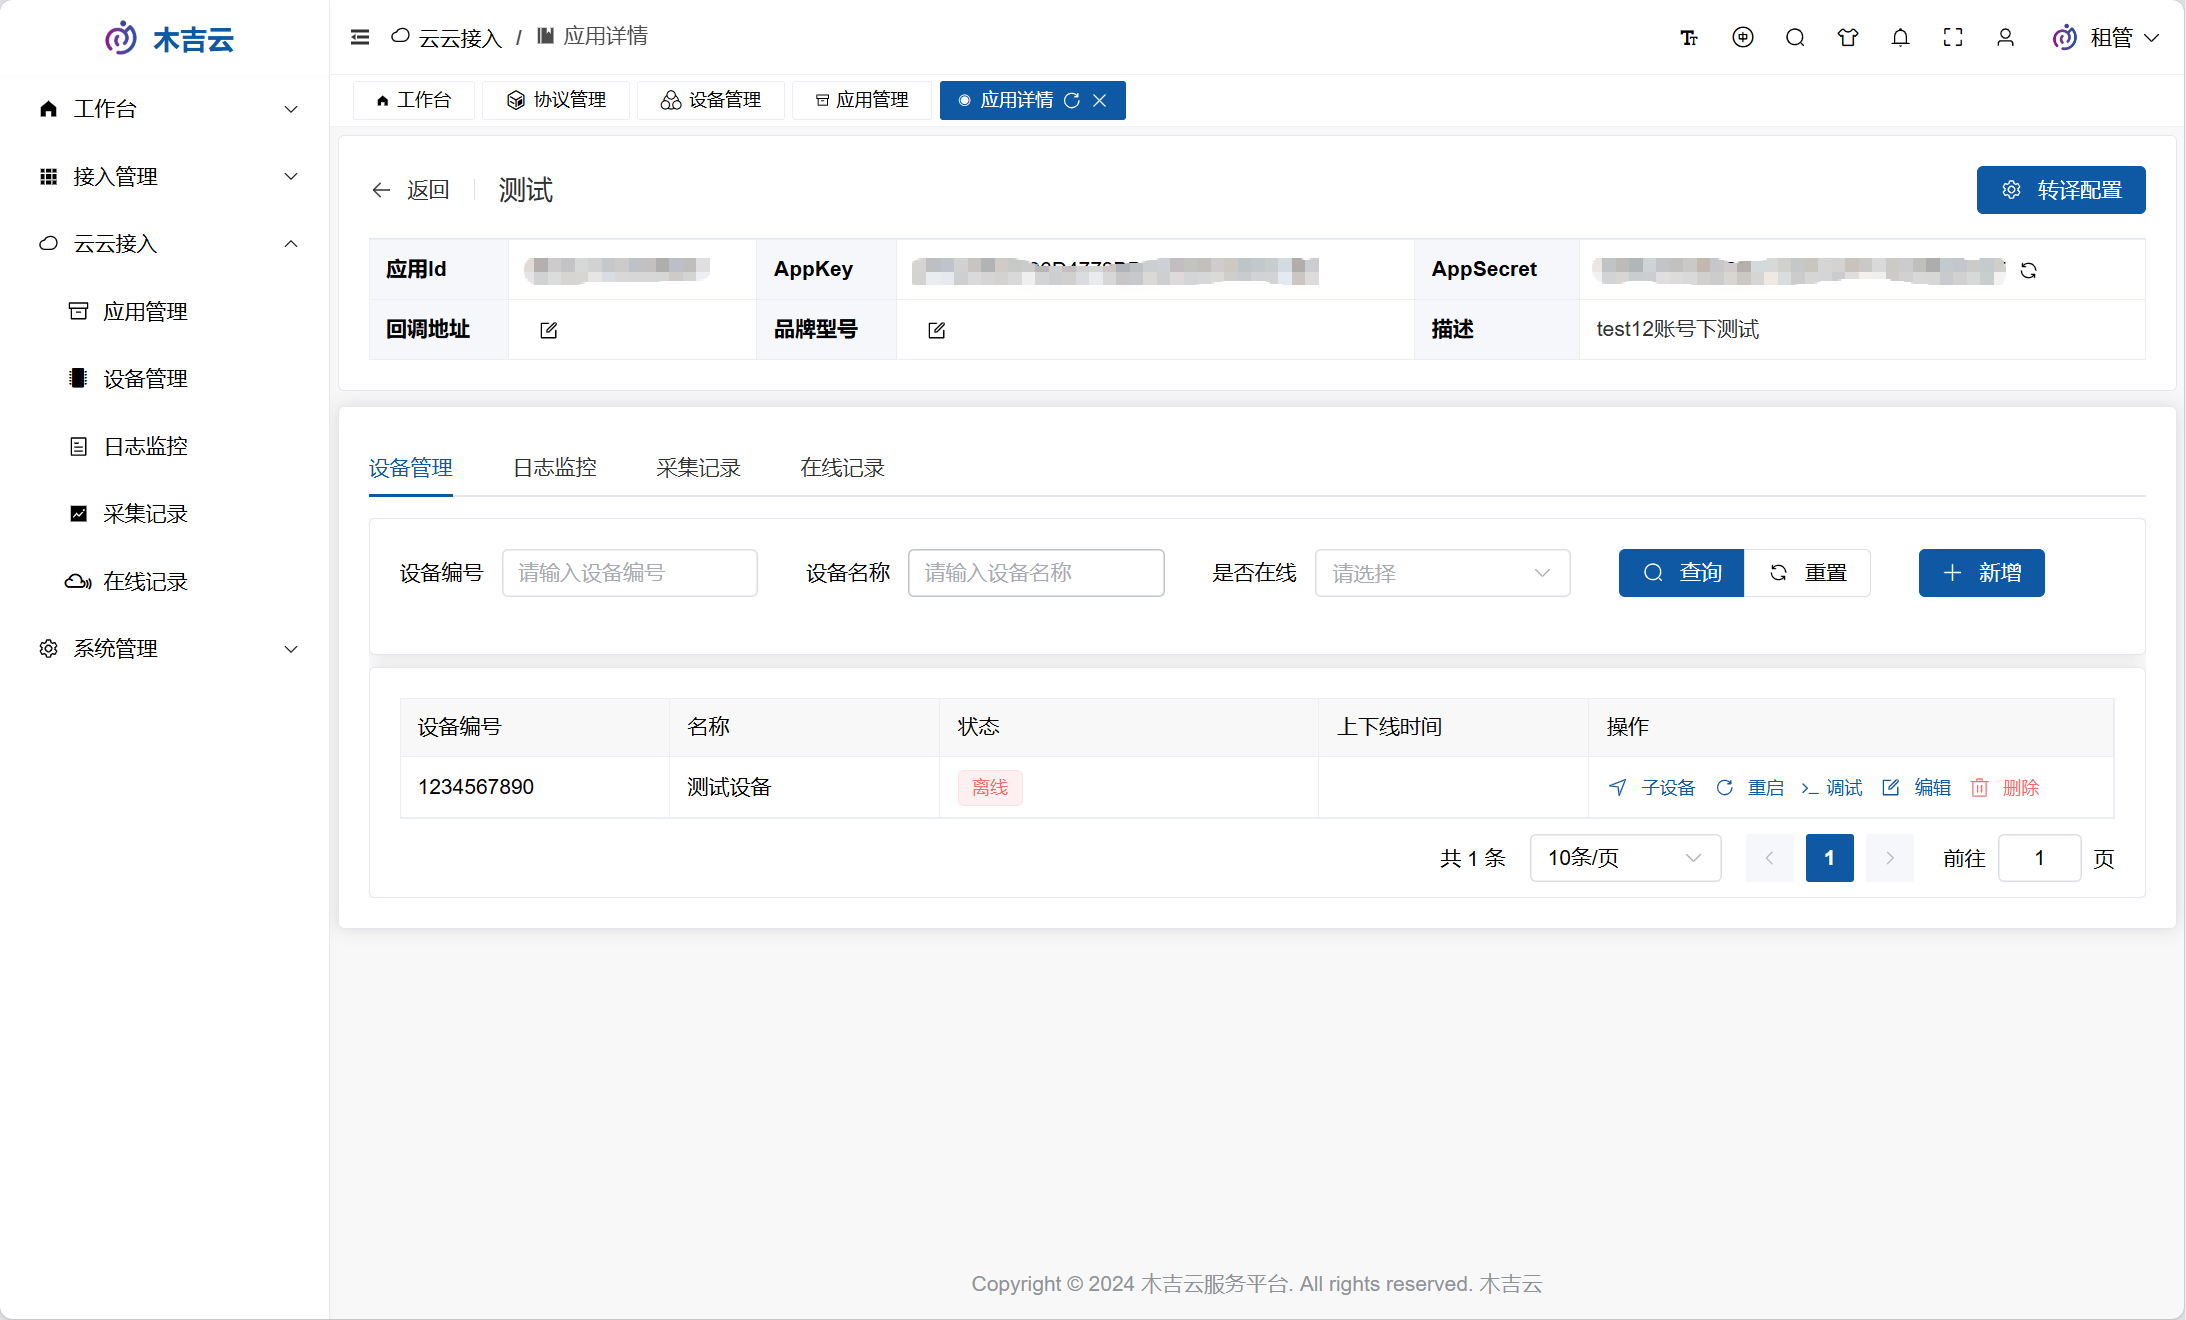Open 设备管理 in the sidebar
The width and height of the screenshot is (2186, 1320).
pos(145,379)
